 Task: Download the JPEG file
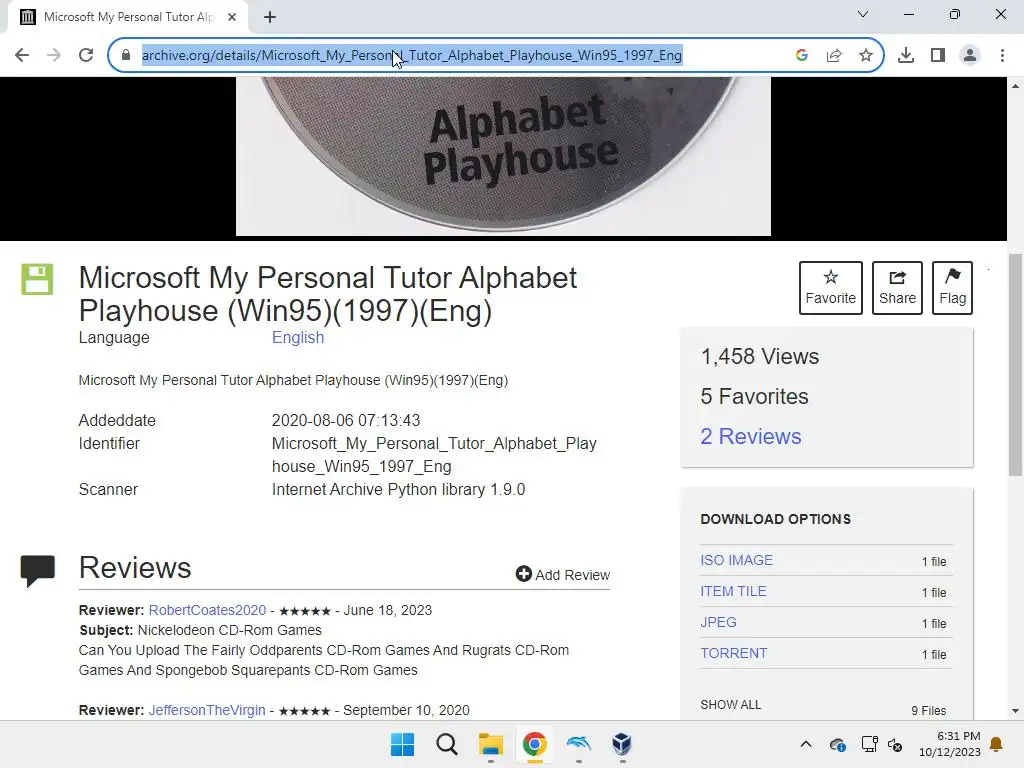click(x=718, y=622)
